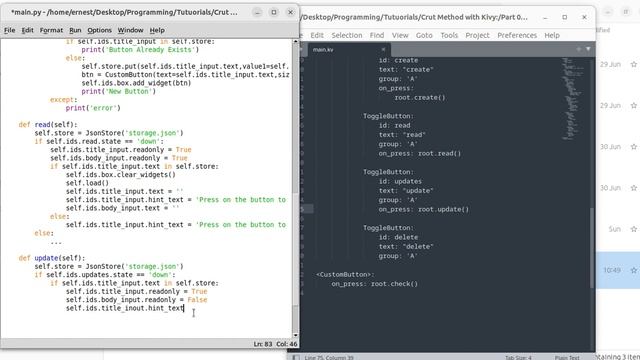Close the main.kv tab
640x360 pixels.
click(x=383, y=49)
